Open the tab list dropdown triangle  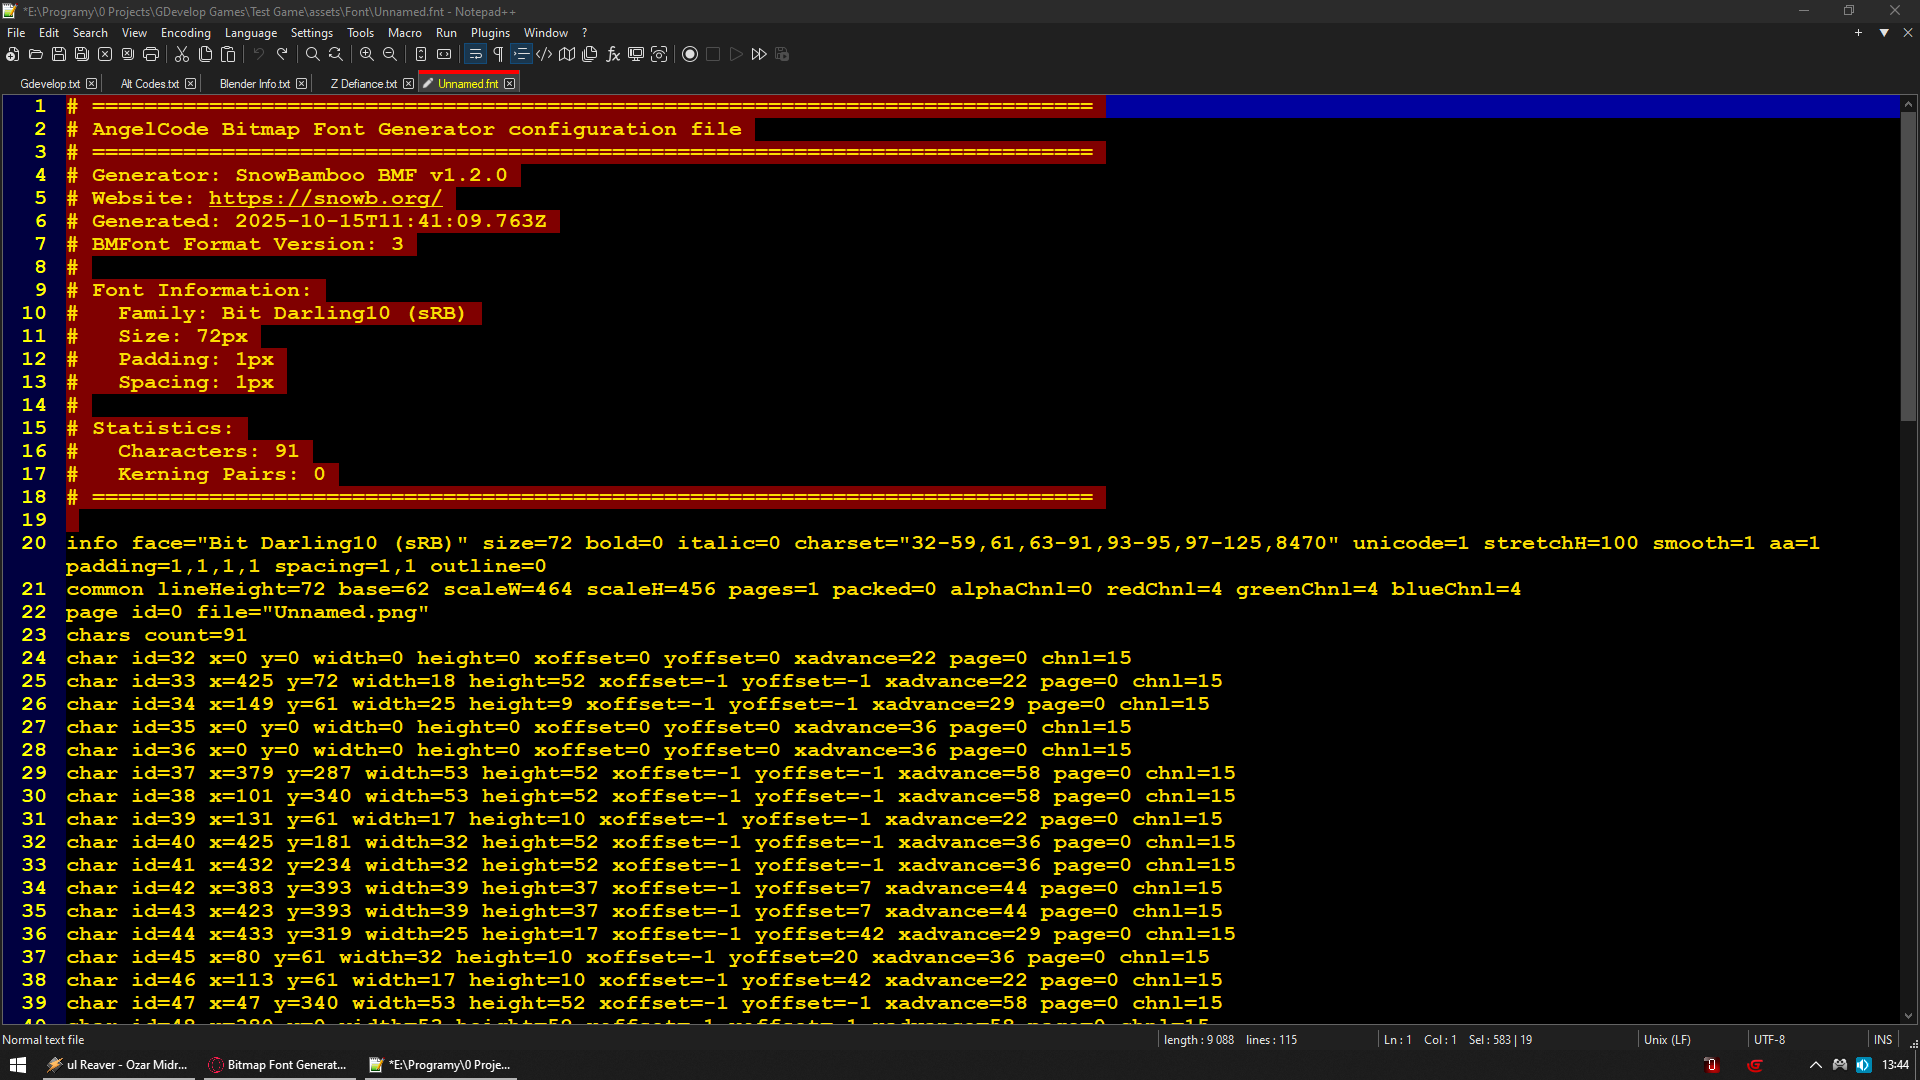click(1884, 33)
